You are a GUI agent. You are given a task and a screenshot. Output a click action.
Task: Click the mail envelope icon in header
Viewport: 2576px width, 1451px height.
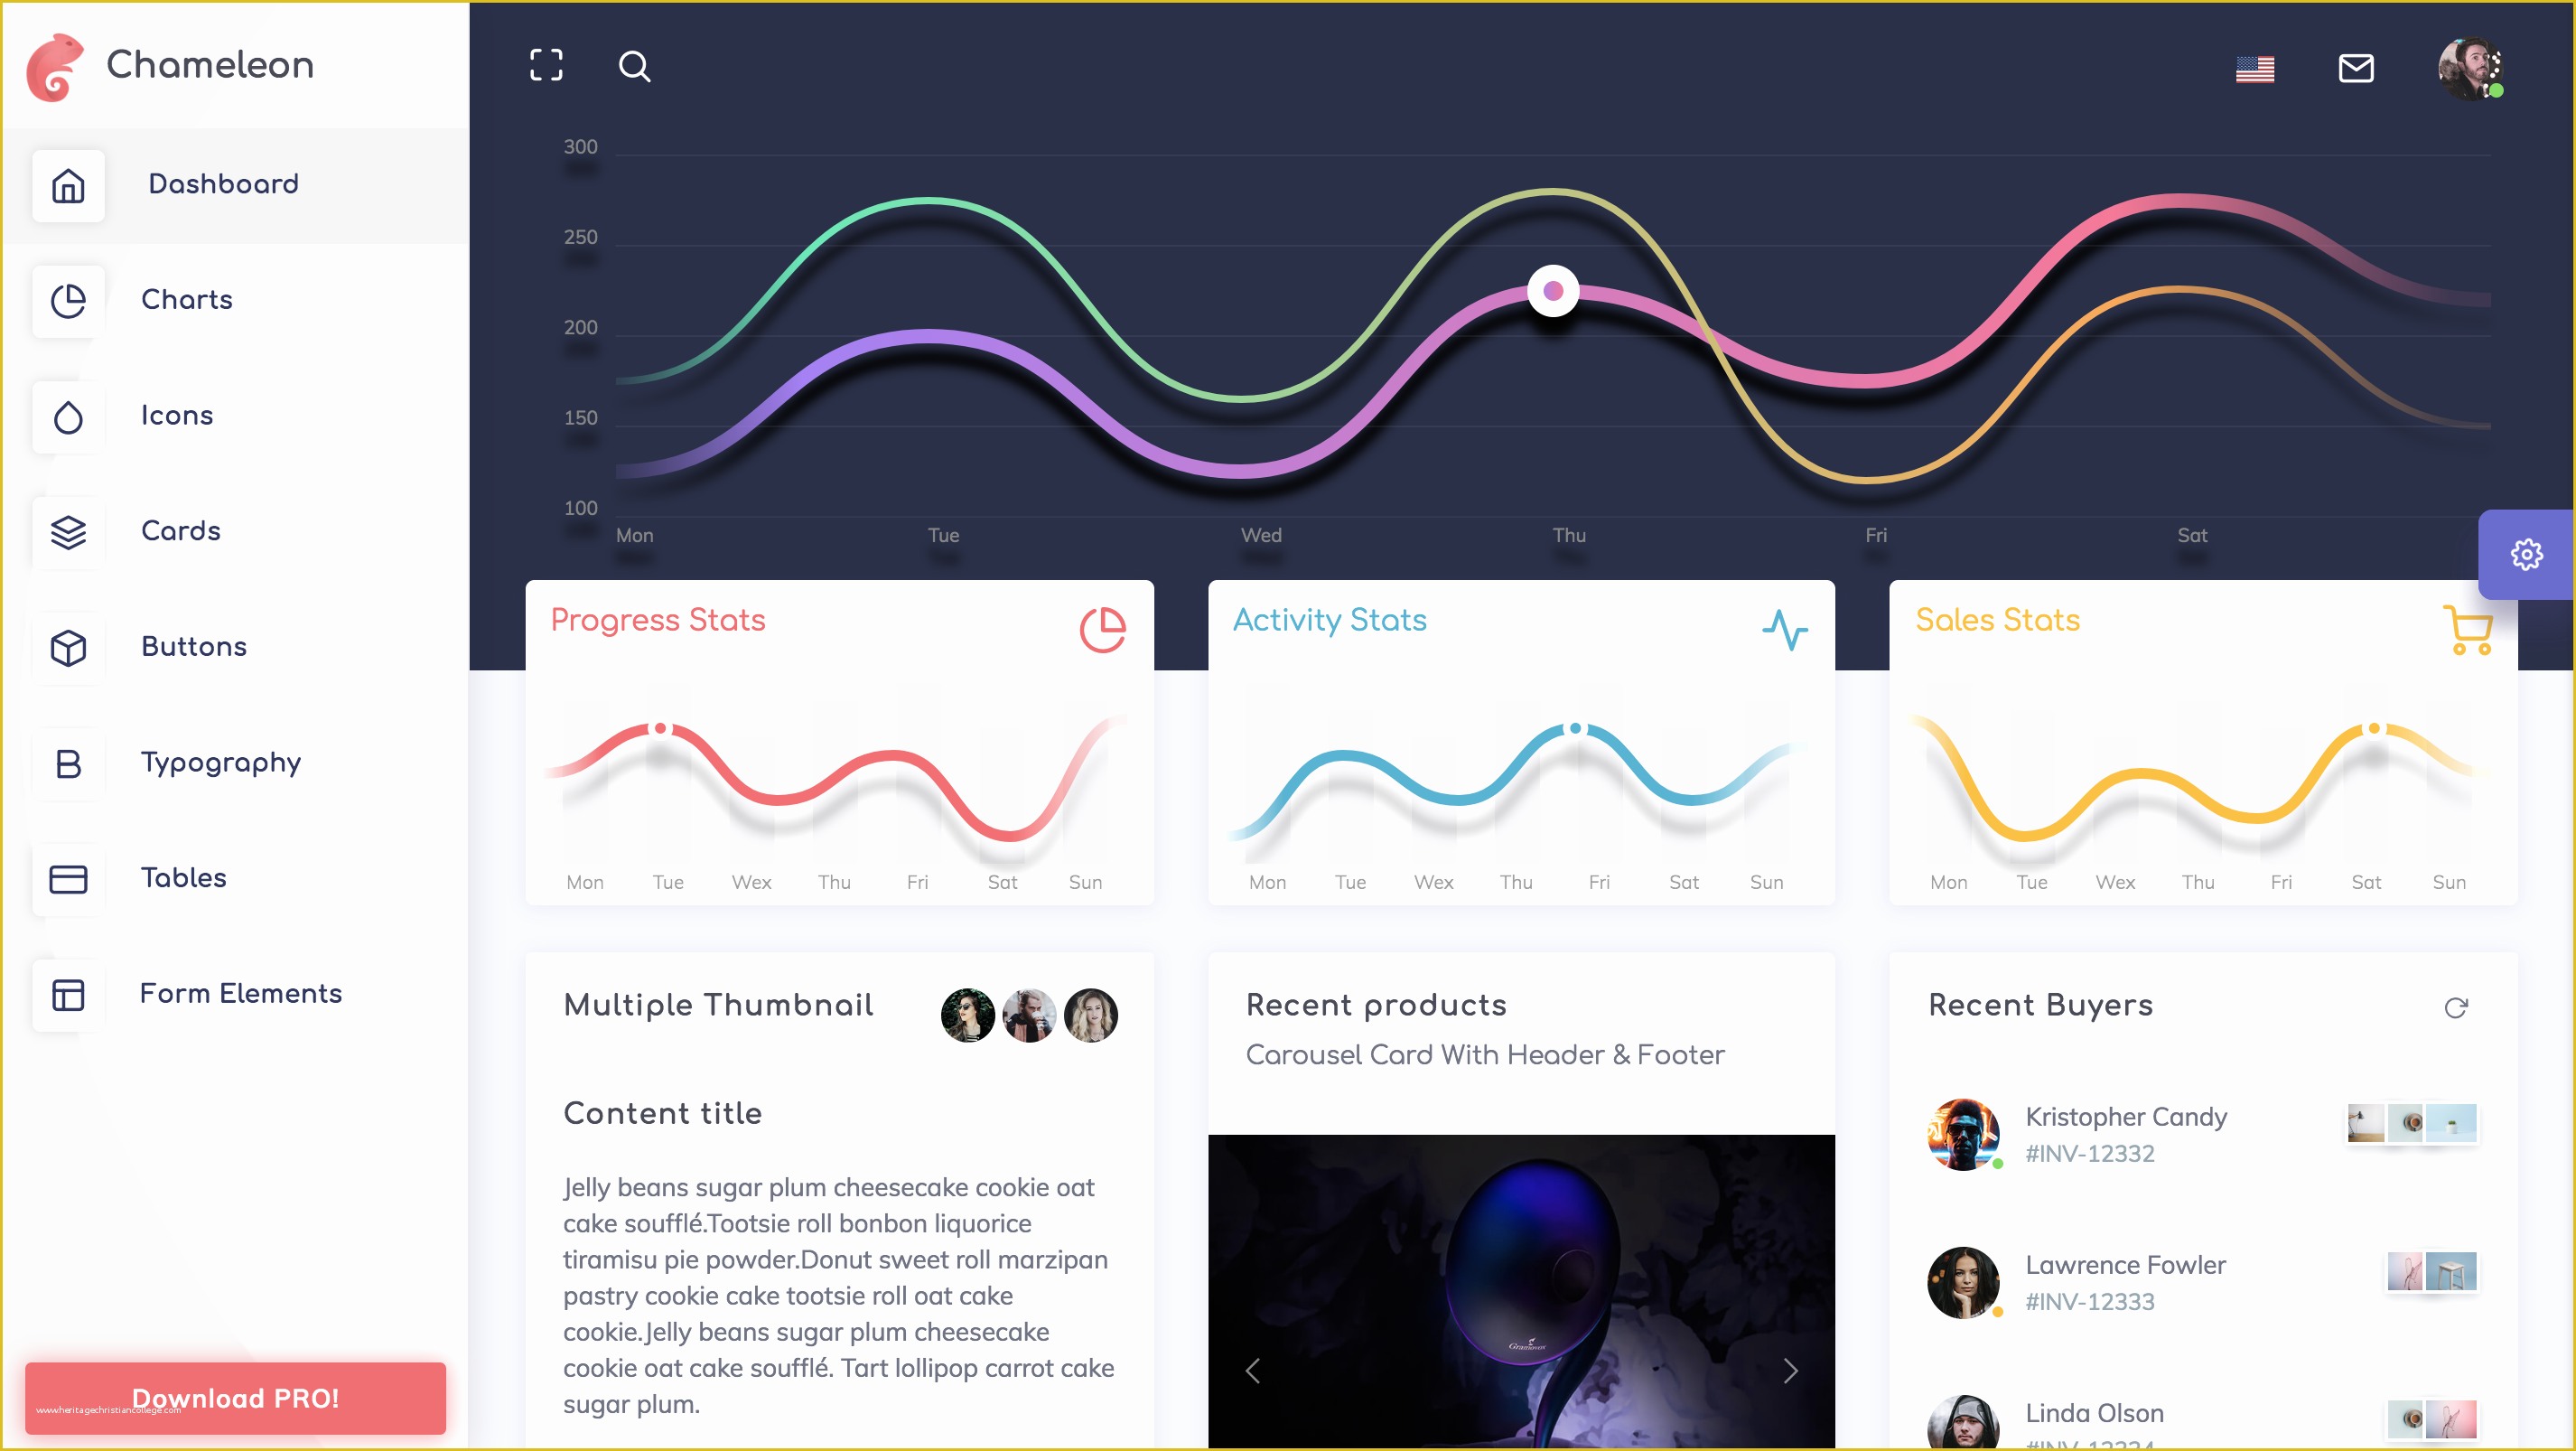click(x=2357, y=67)
